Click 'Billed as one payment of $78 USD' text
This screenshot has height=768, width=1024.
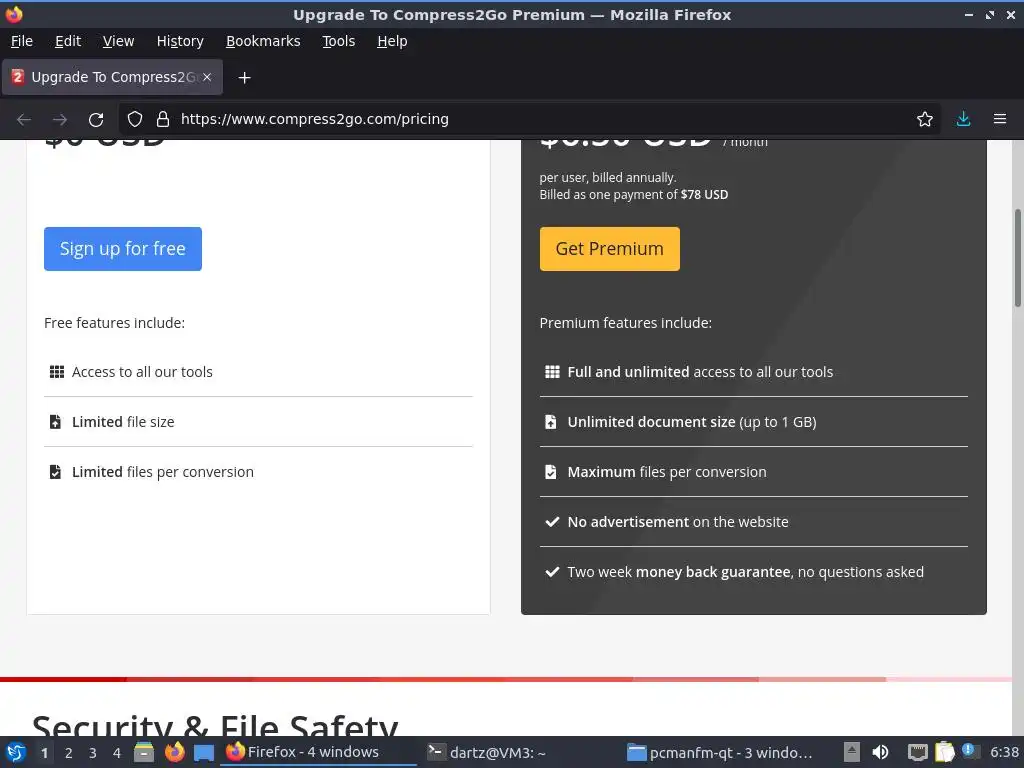tap(633, 195)
